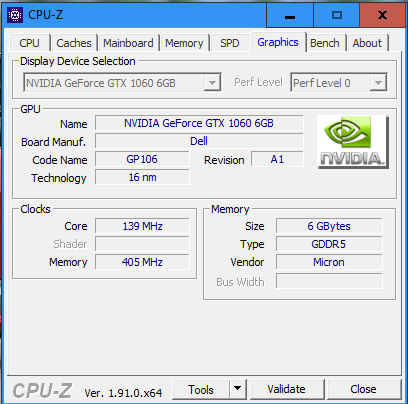Click the memory Vendor value Micron
Image resolution: width=408 pixels, height=404 pixels.
coord(329,262)
